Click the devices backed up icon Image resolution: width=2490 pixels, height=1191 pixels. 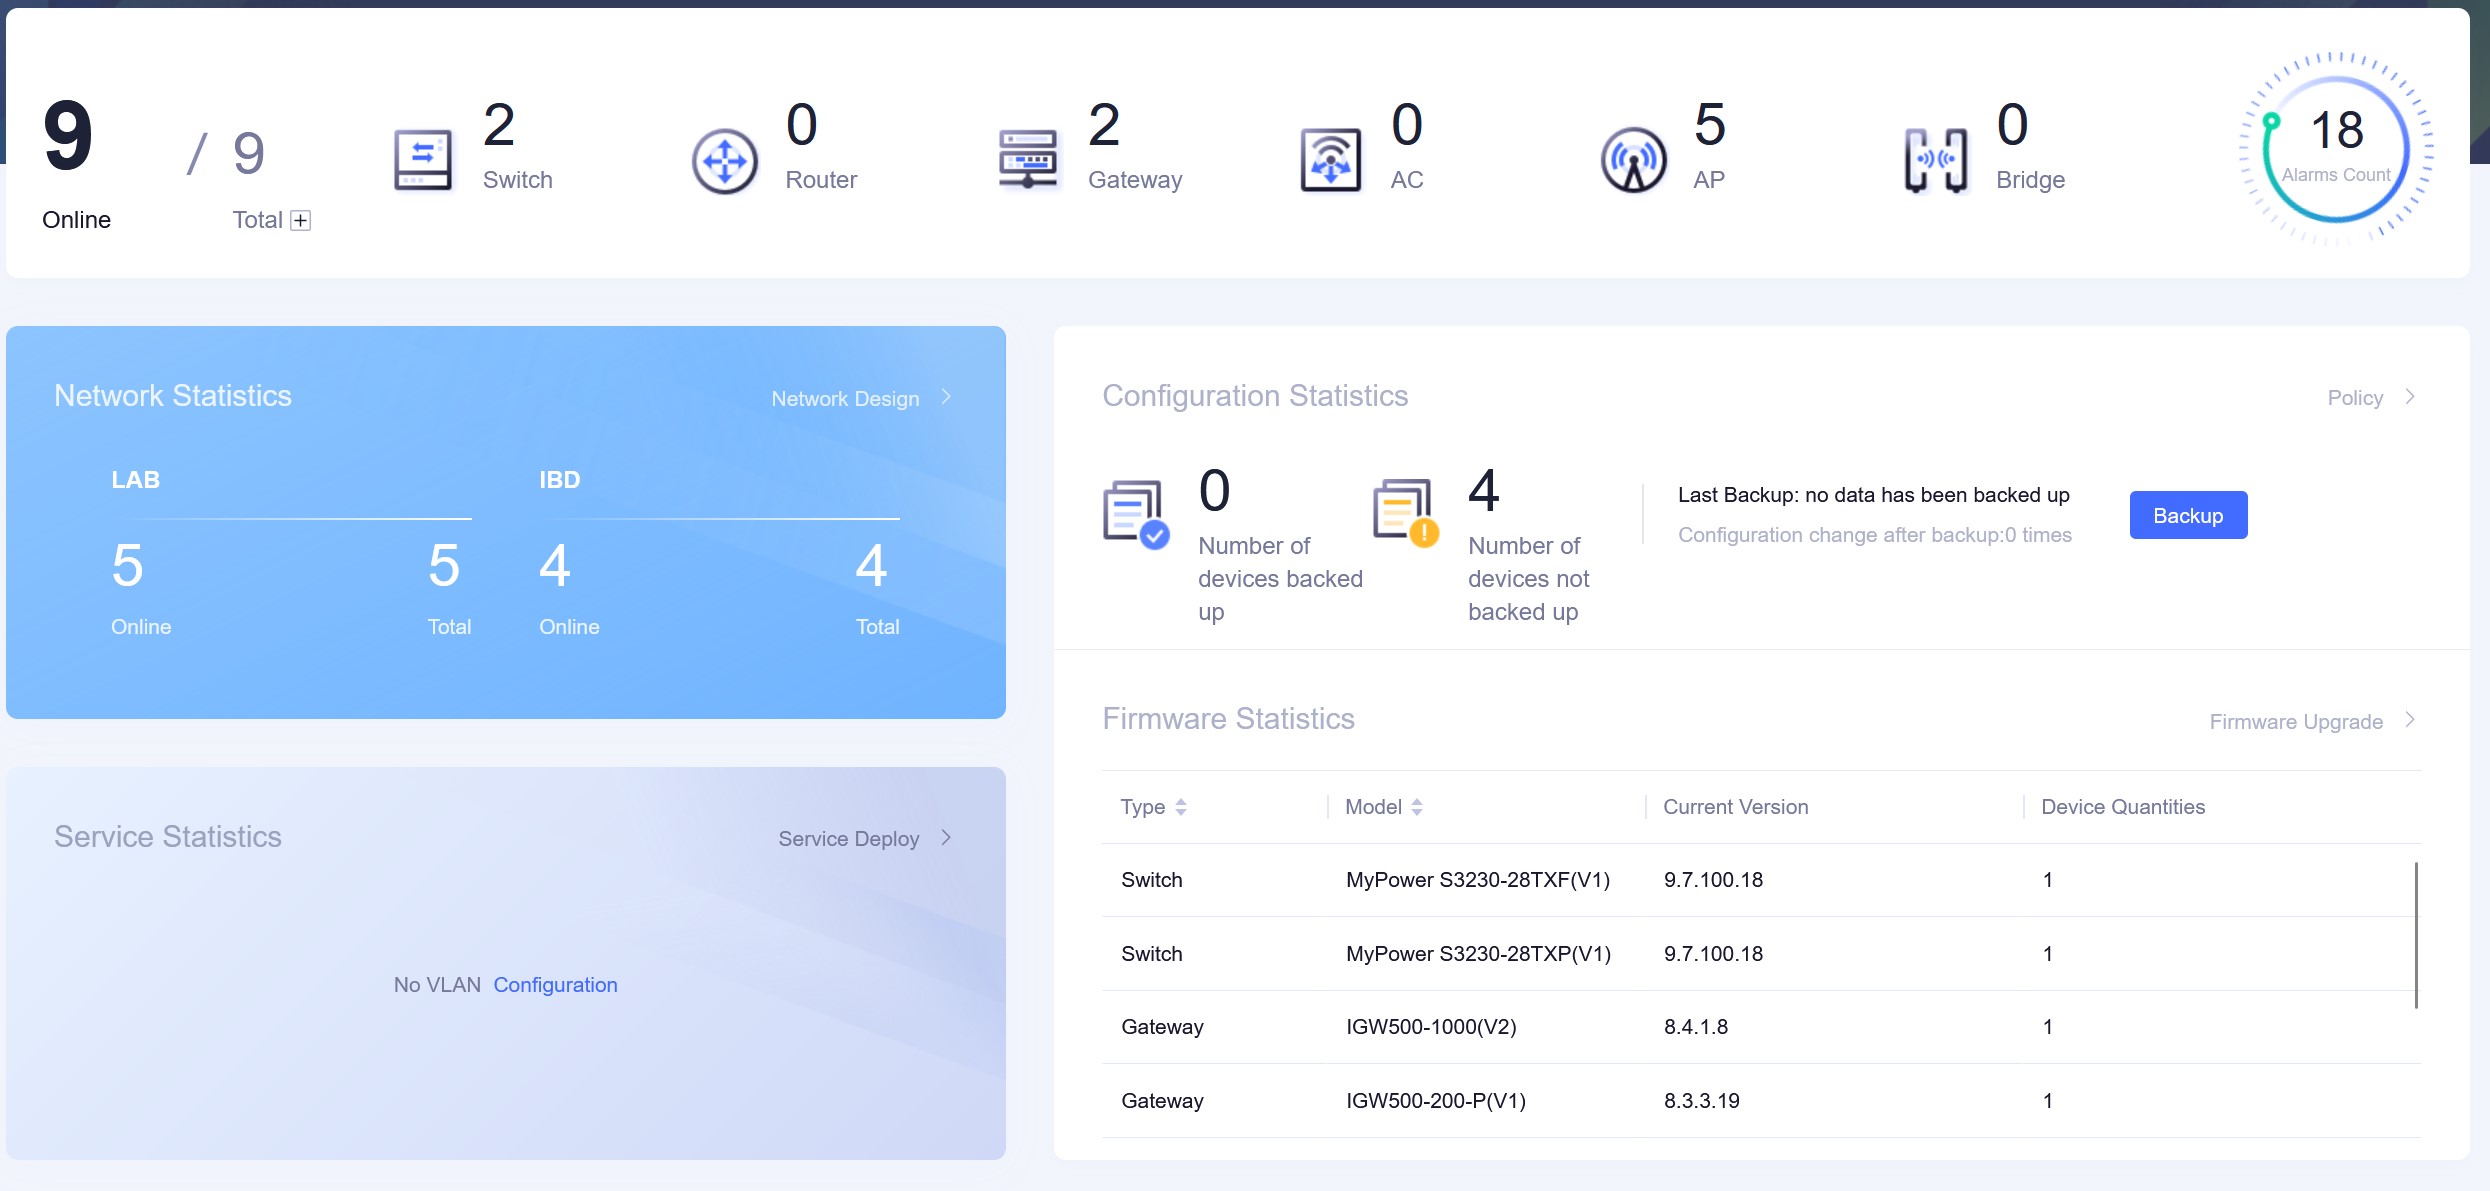click(1136, 515)
